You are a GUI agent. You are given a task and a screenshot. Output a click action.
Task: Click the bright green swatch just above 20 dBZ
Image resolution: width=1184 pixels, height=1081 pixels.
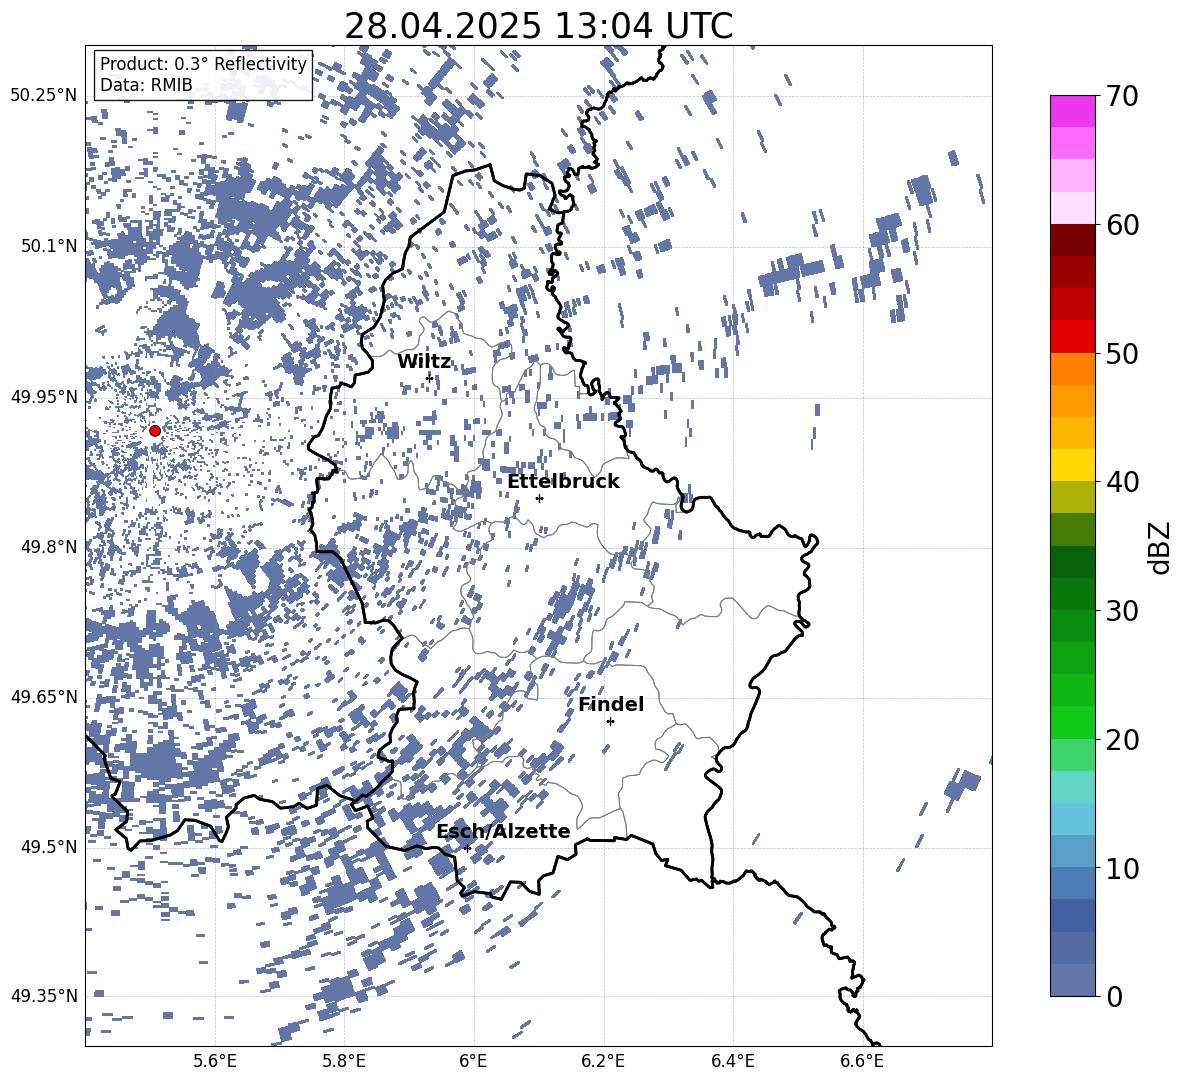click(x=1073, y=722)
